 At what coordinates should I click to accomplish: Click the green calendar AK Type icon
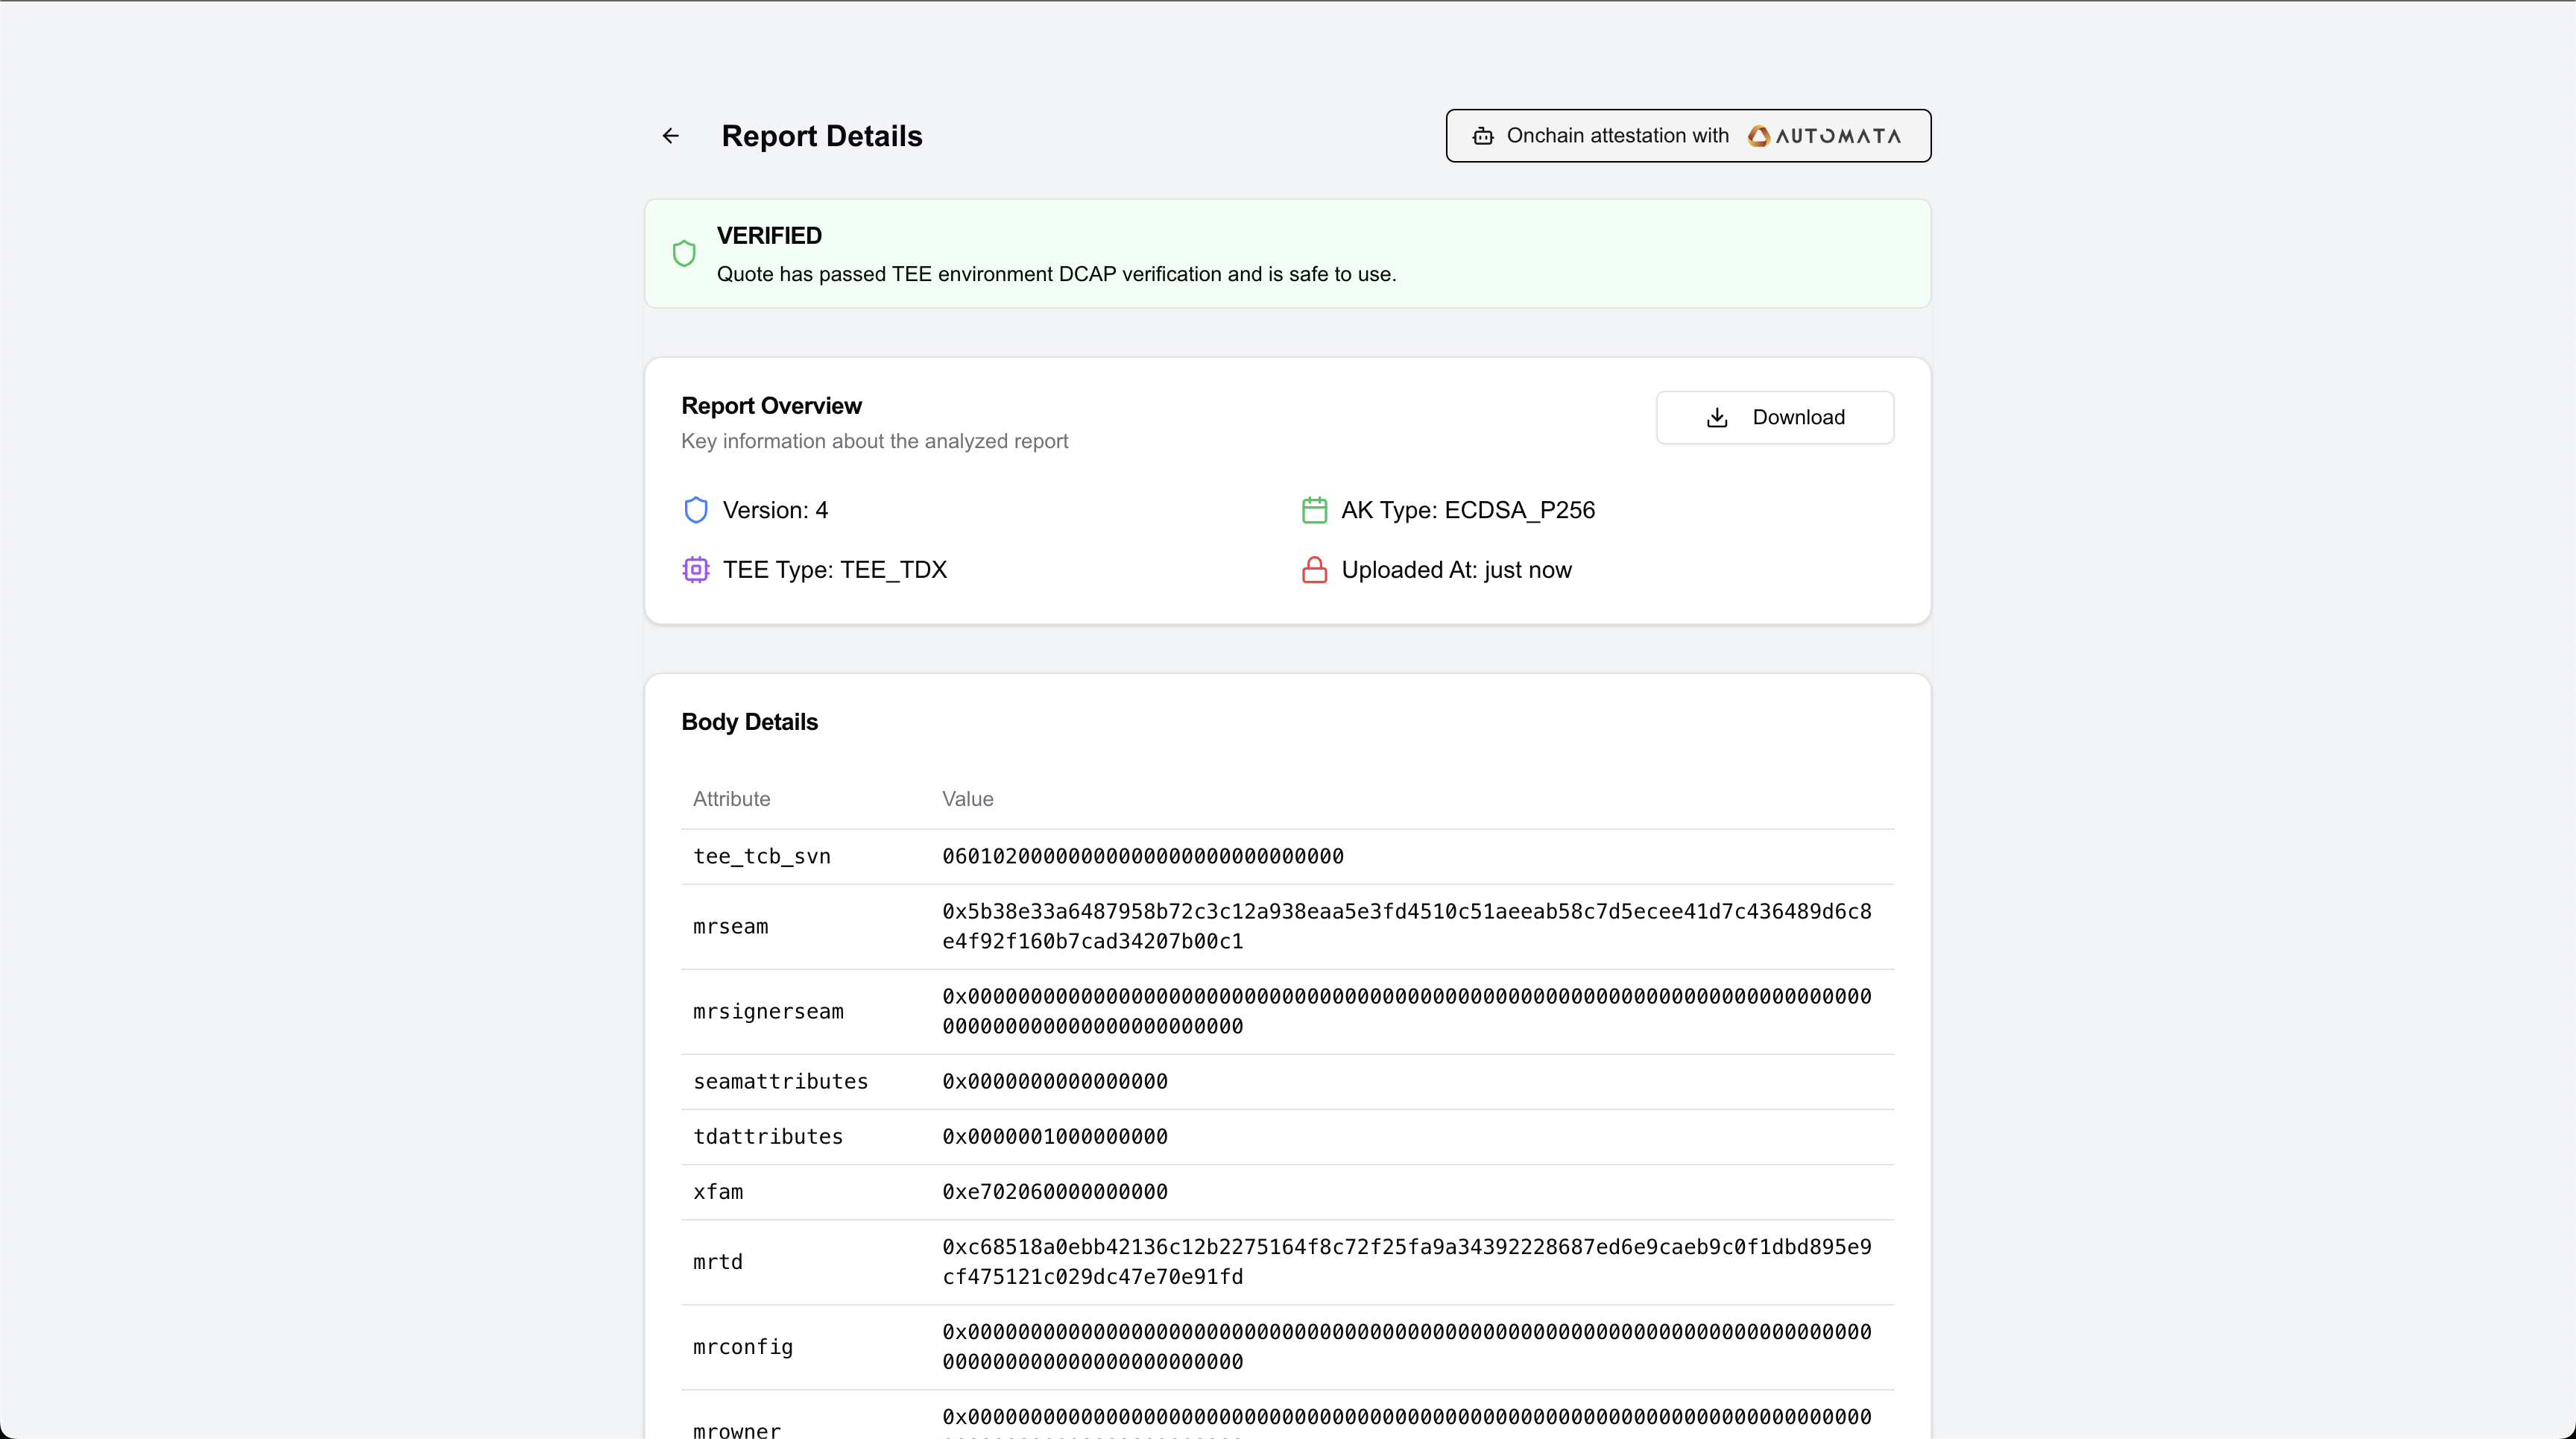1314,510
